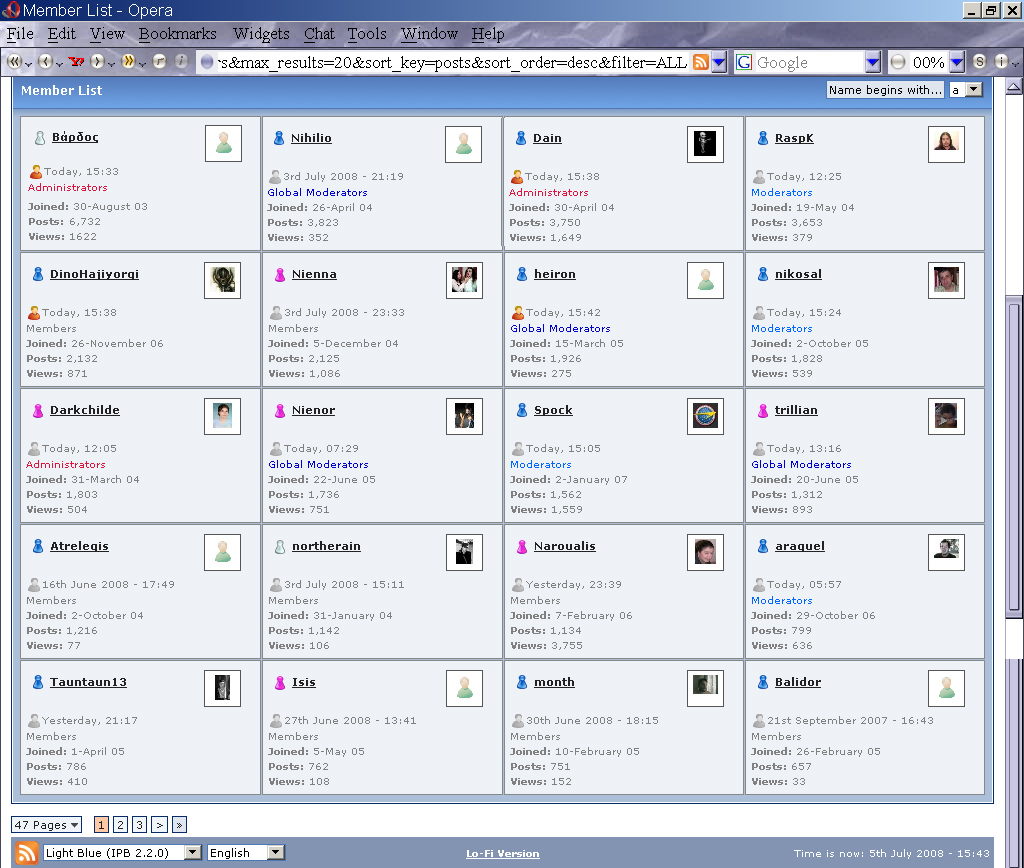Open Darkchilde's profile link

pos(85,410)
